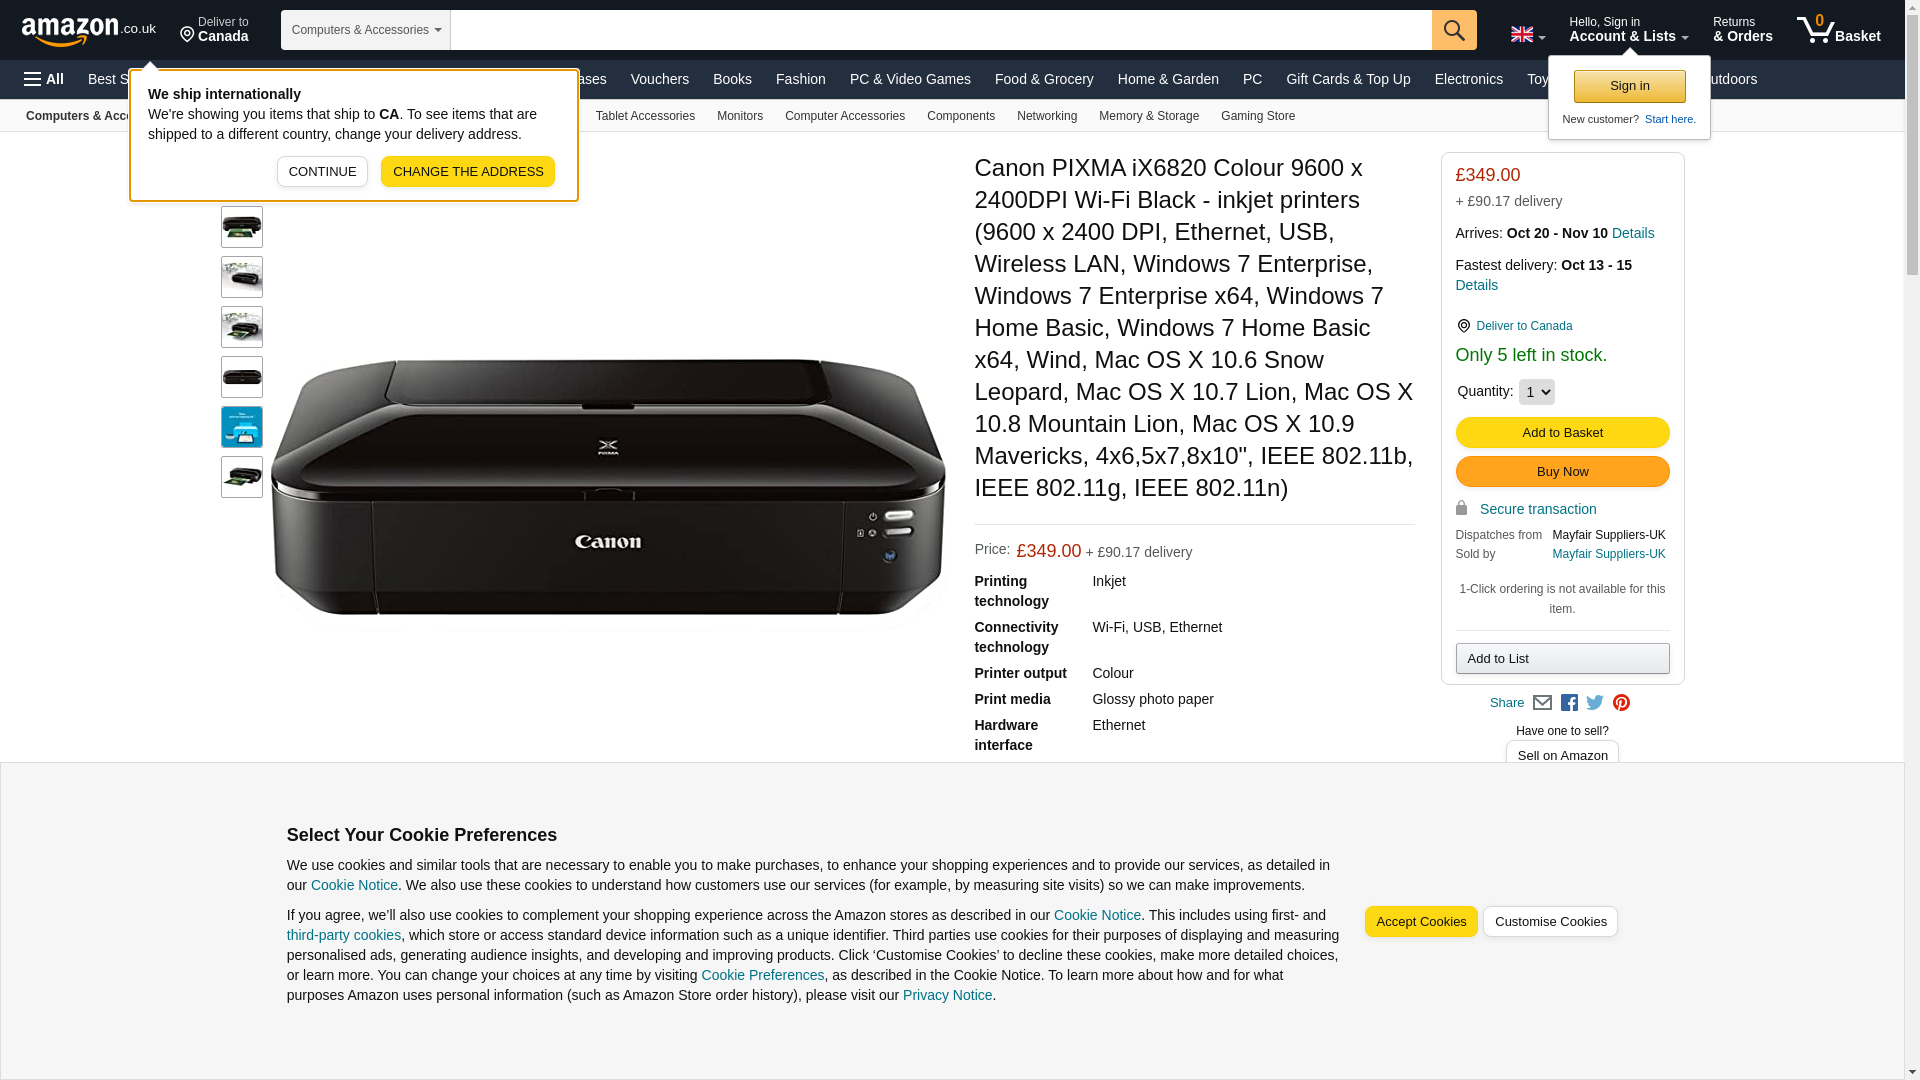
Task: Open the All hamburger menu
Action: point(44,79)
